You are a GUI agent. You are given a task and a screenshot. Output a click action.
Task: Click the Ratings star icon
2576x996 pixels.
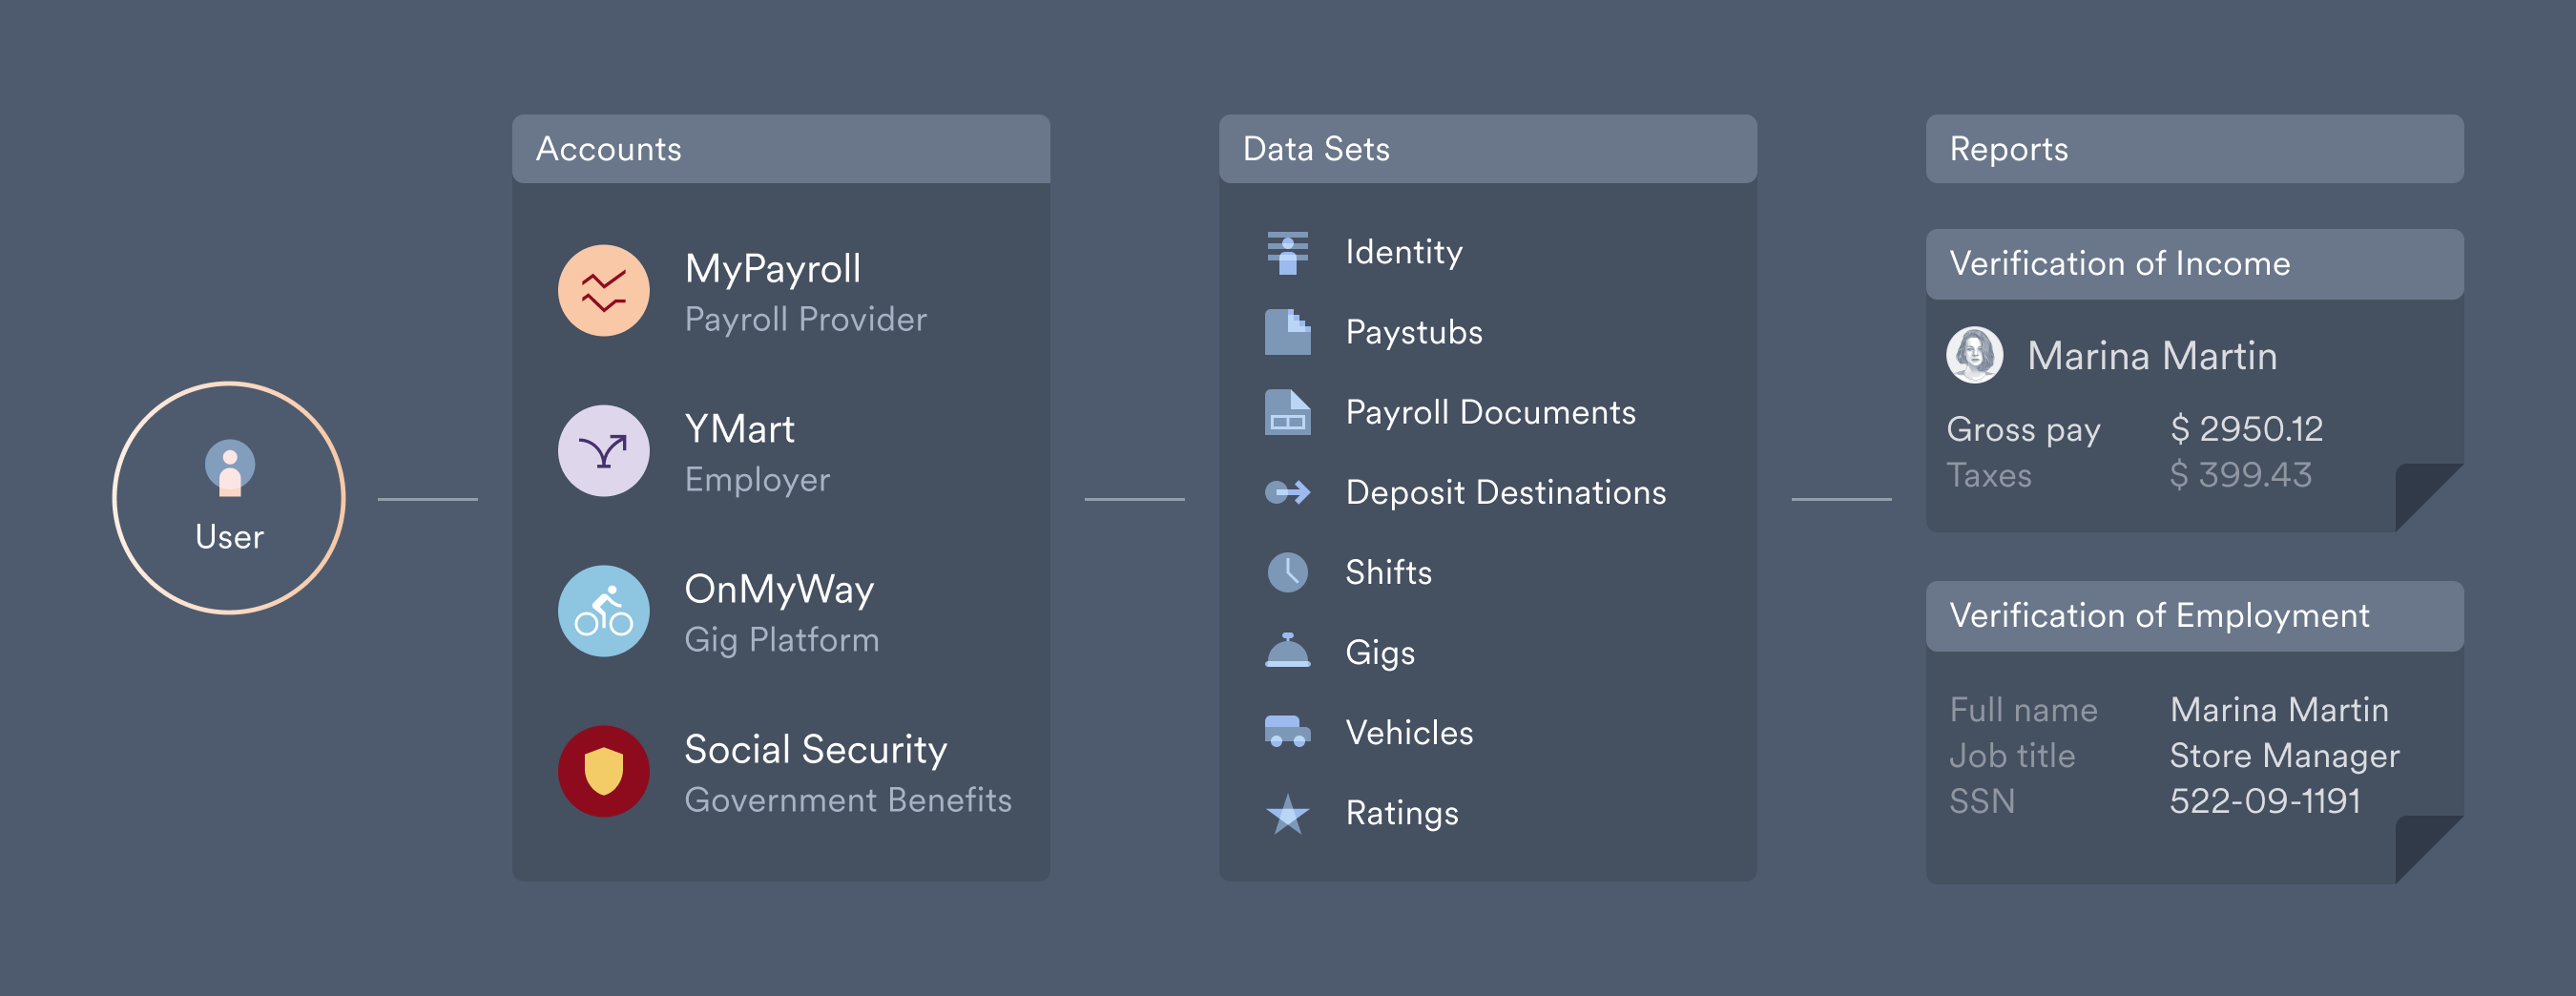1286,813
